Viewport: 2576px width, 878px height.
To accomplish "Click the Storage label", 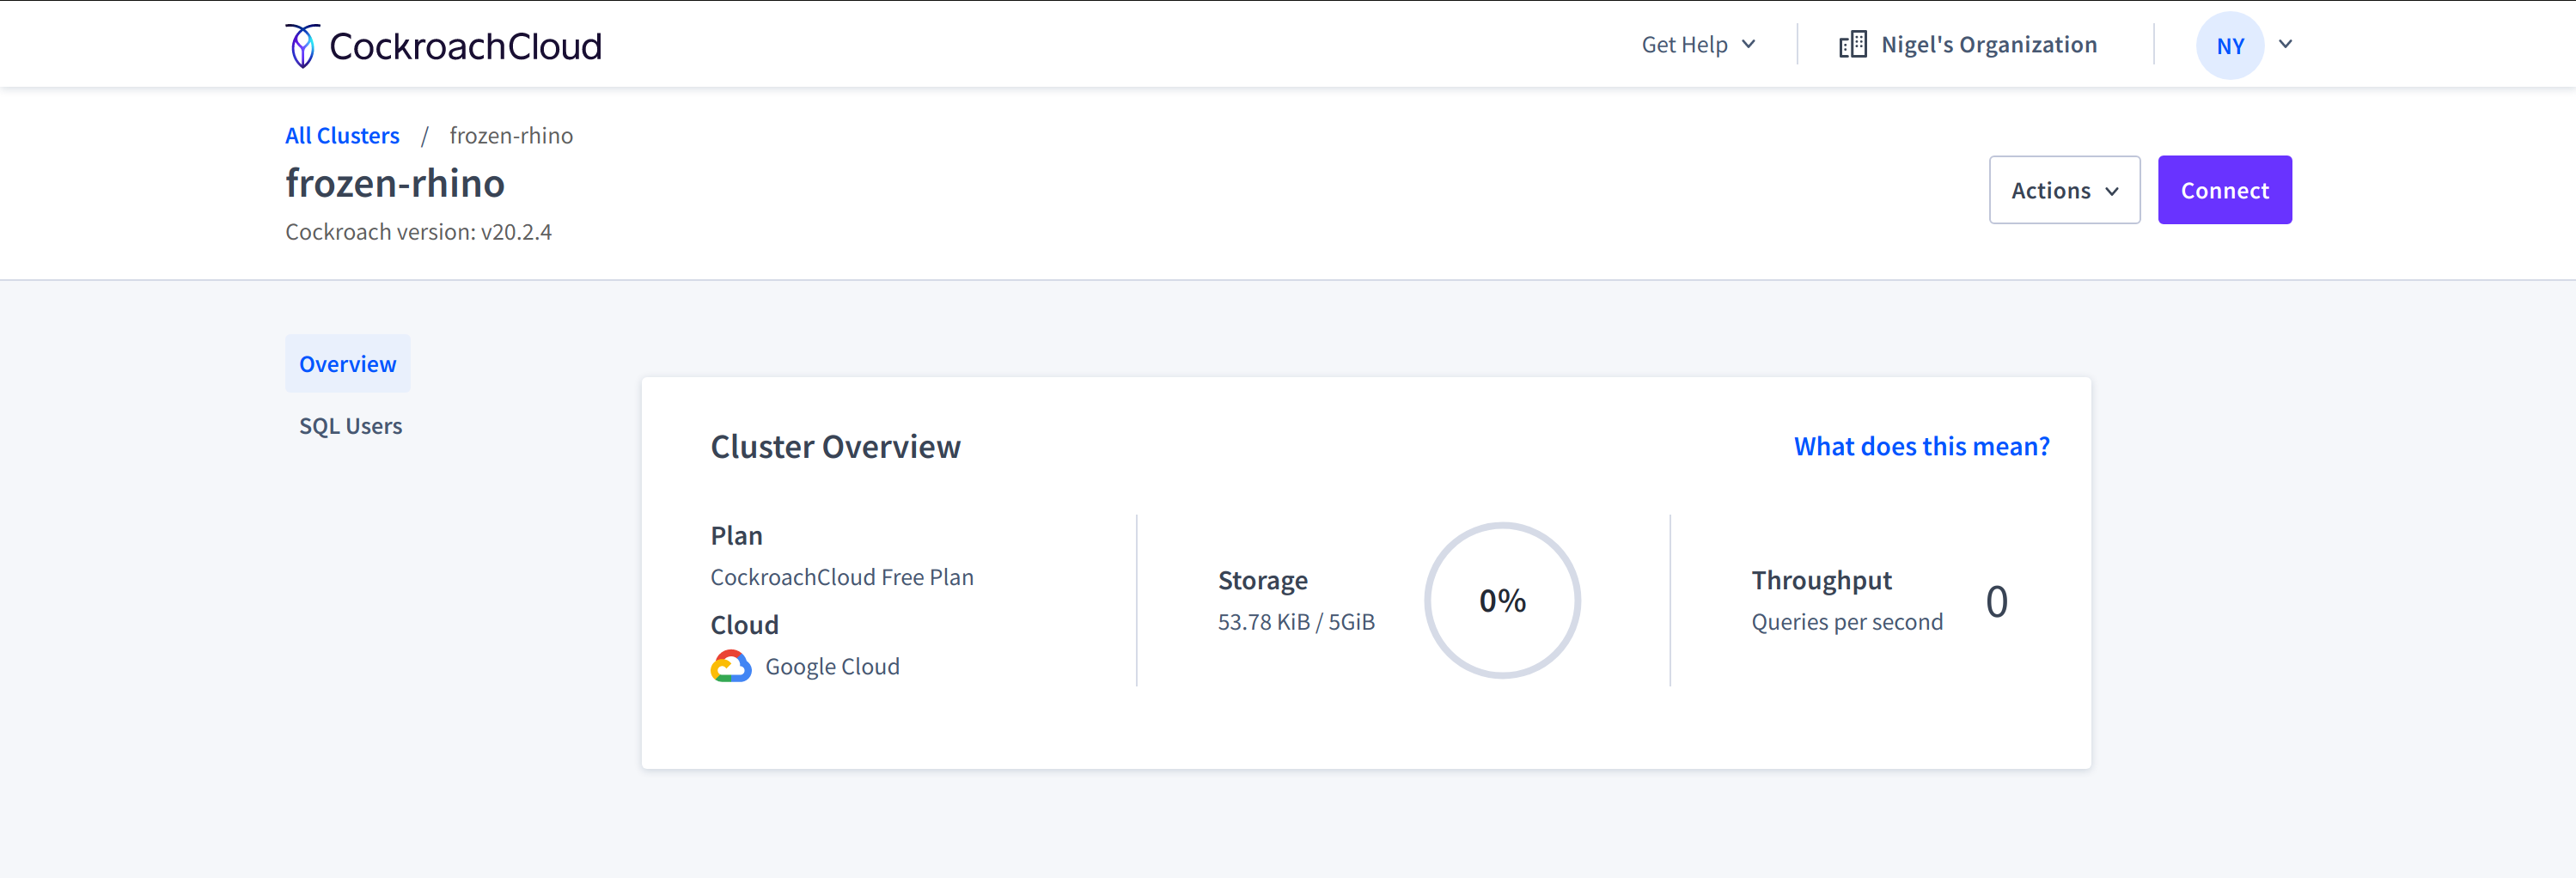I will pyautogui.click(x=1262, y=580).
